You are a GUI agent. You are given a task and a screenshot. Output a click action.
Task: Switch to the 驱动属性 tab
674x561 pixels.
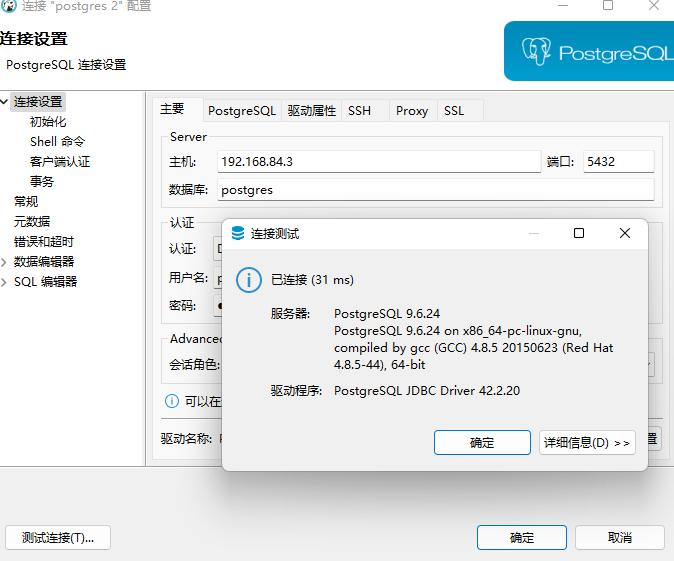click(x=312, y=111)
